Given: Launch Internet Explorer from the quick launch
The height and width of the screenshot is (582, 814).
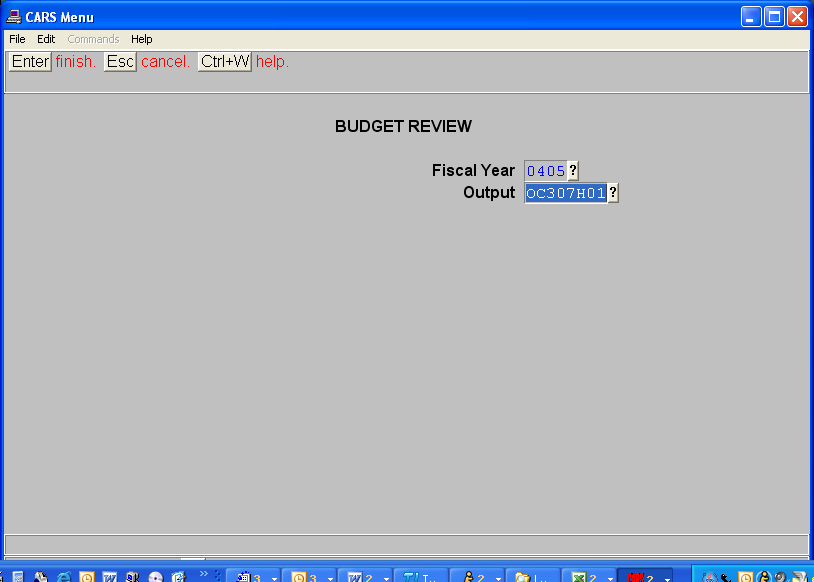Looking at the screenshot, I should 64,577.
